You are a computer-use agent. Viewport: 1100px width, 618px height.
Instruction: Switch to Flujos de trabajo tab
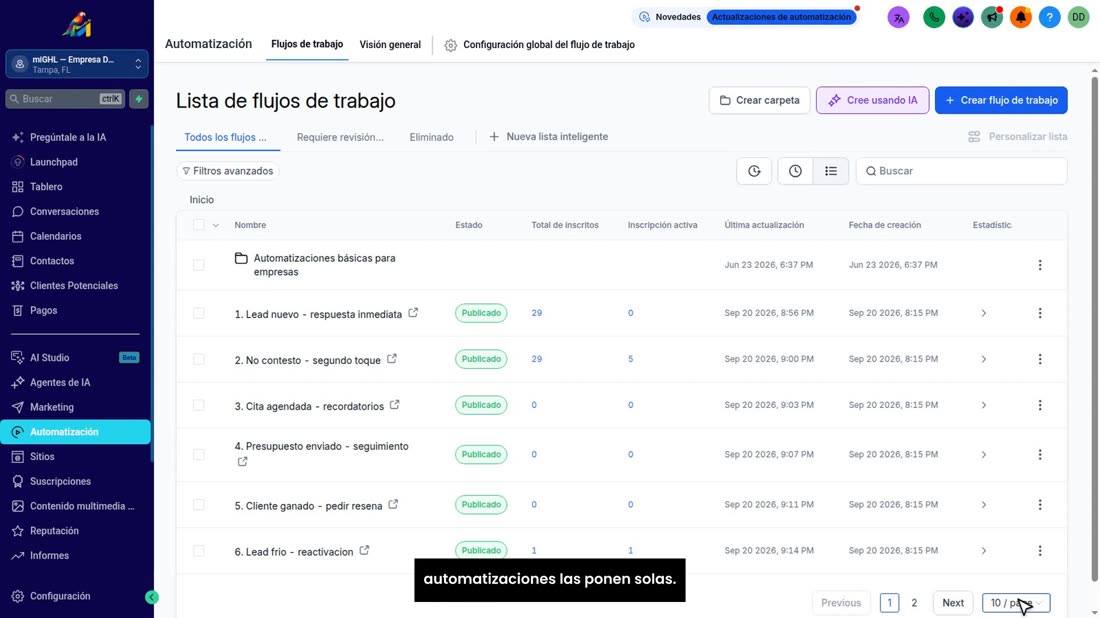[307, 44]
